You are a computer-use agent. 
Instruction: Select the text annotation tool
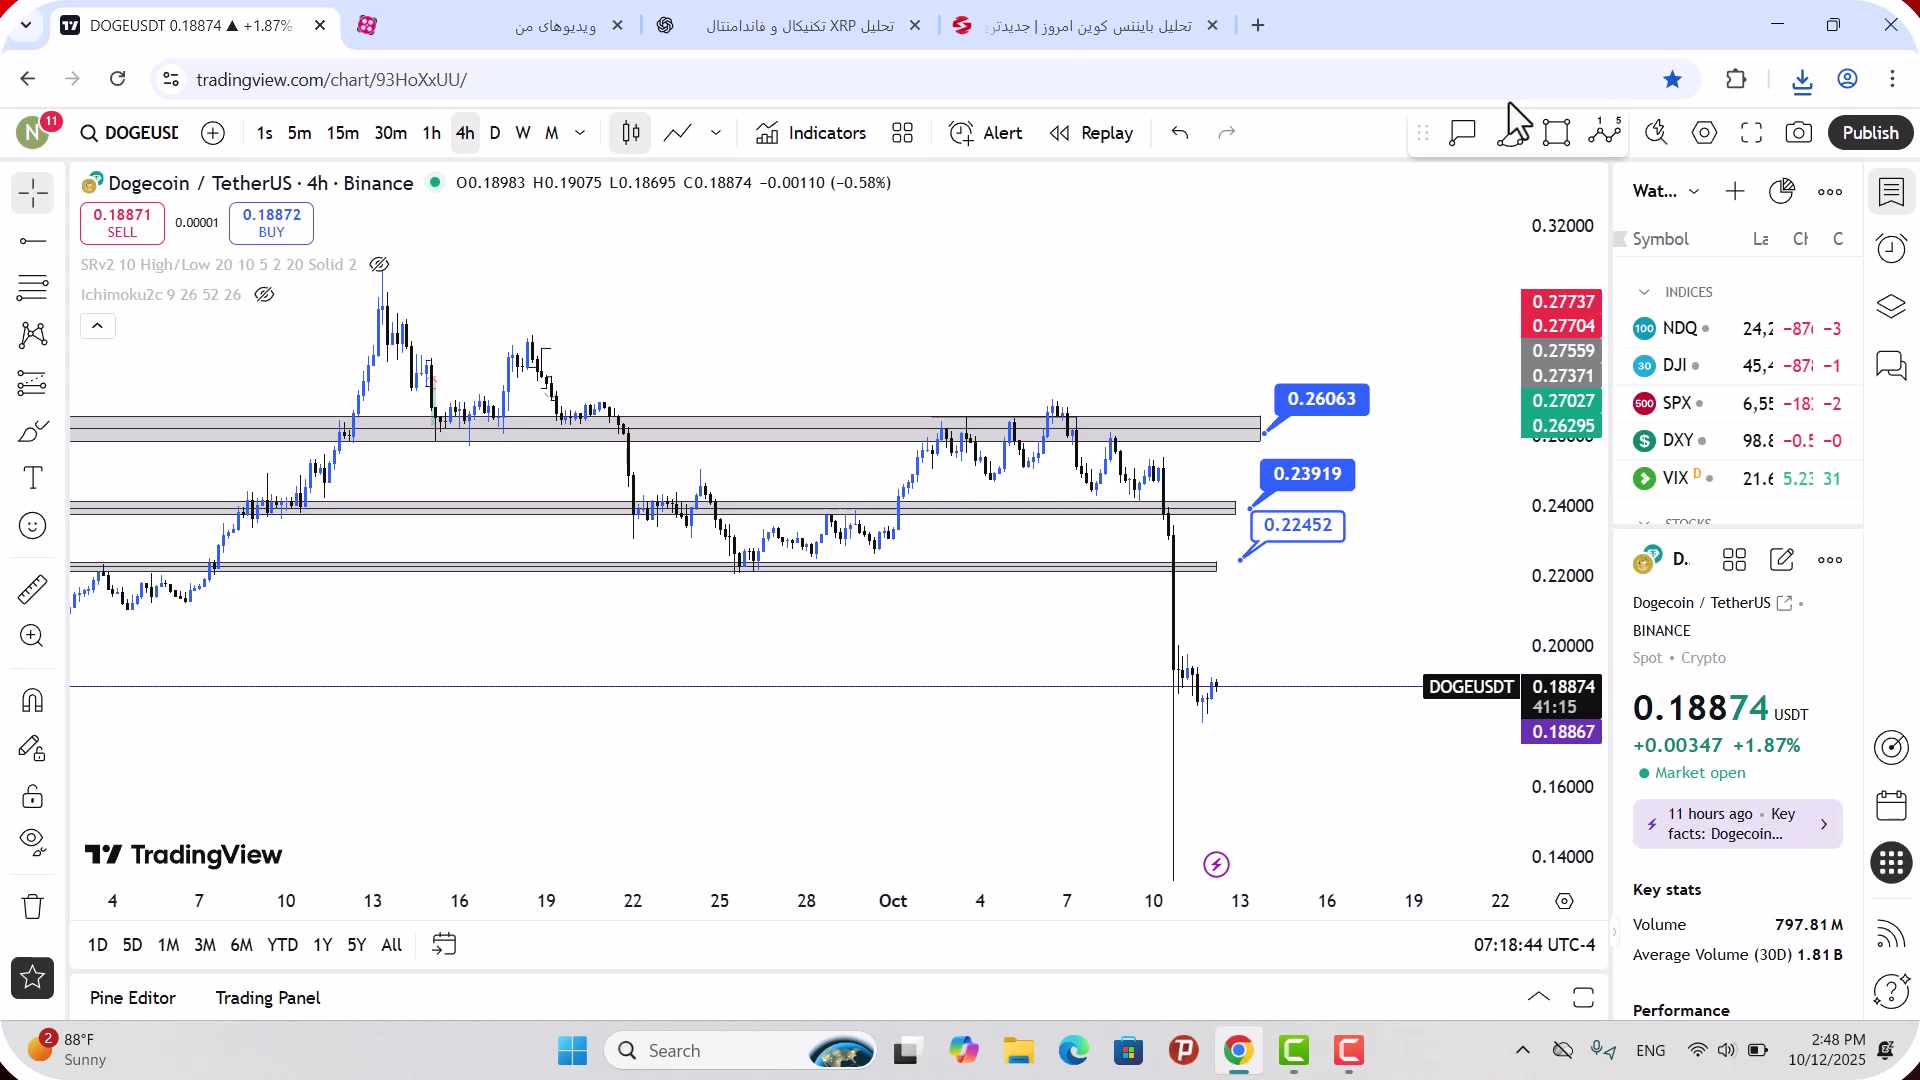coord(33,478)
